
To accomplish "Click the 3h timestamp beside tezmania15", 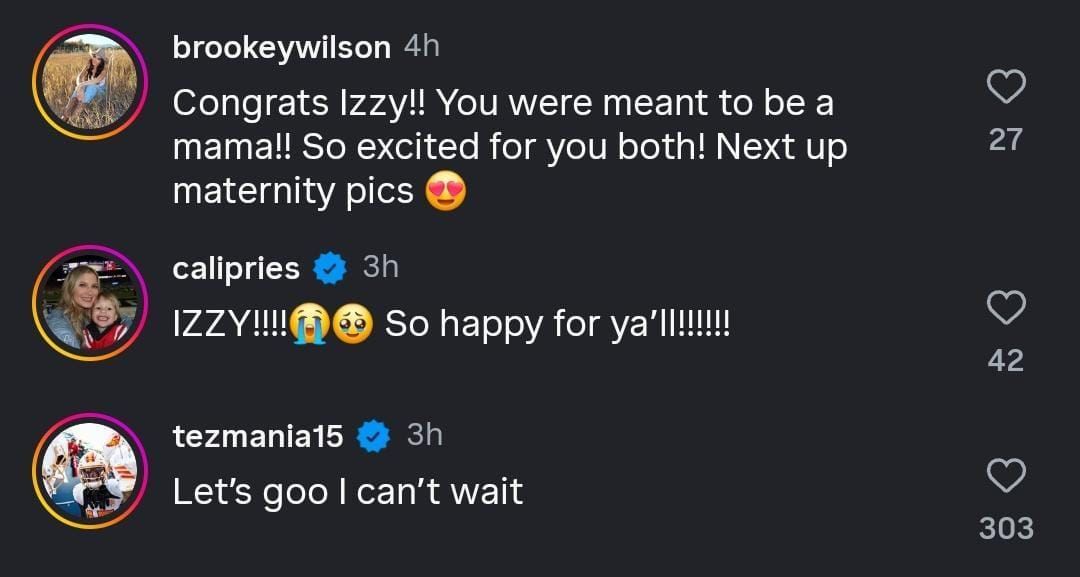I will pyautogui.click(x=424, y=435).
